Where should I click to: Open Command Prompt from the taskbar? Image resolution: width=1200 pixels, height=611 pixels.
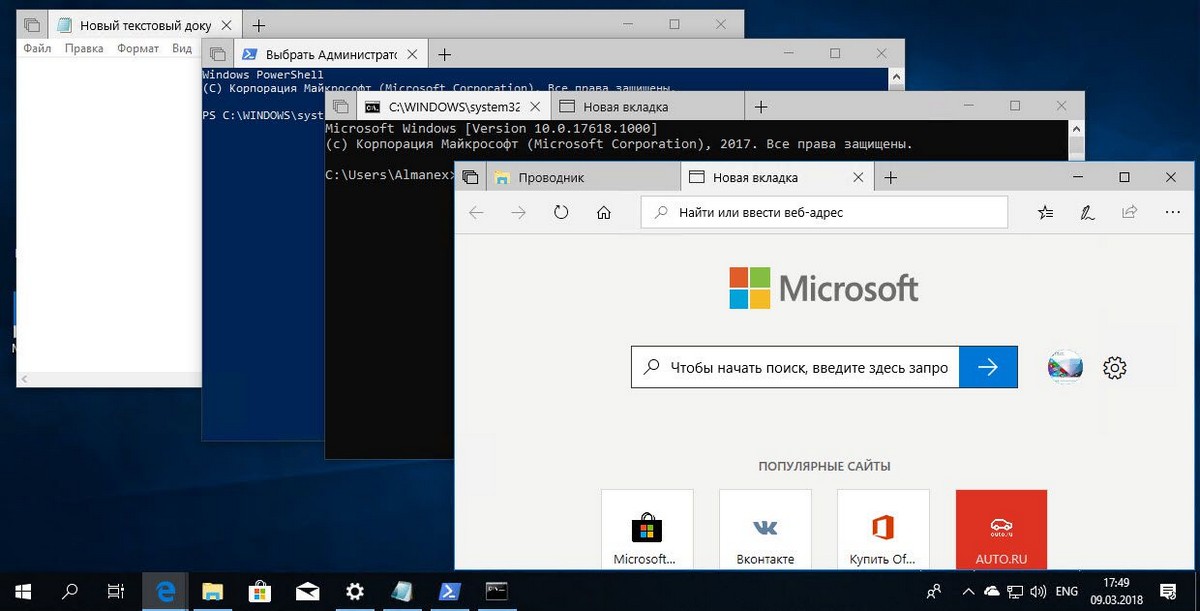click(497, 591)
